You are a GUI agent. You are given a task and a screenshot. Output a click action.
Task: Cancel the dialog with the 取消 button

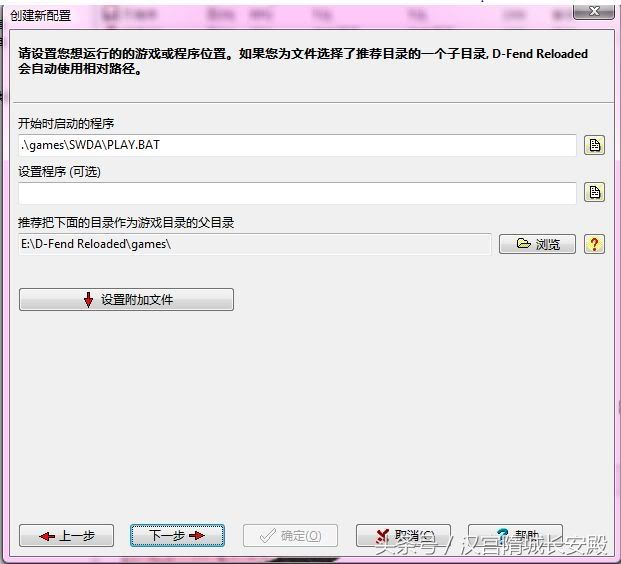[x=403, y=536]
